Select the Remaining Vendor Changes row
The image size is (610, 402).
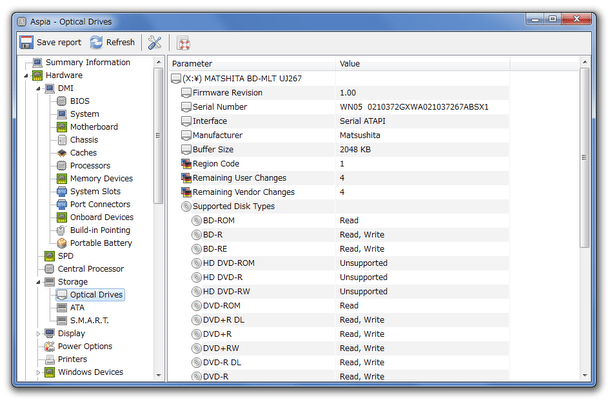point(339,192)
